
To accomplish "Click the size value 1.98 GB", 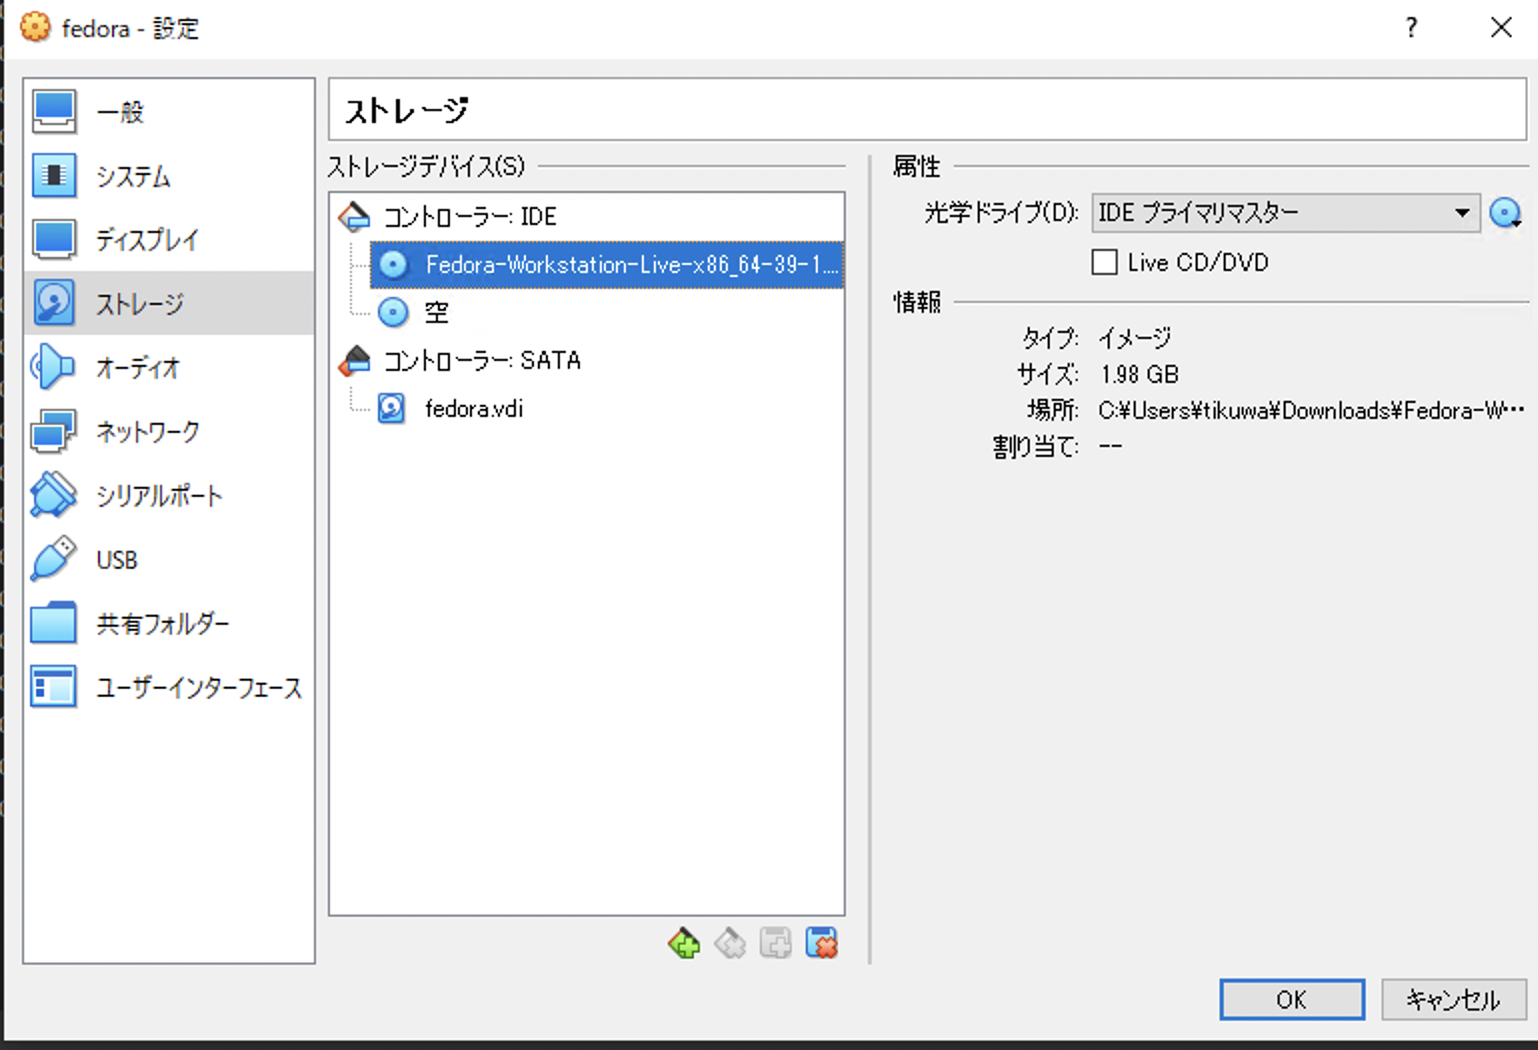I will [x=1139, y=374].
